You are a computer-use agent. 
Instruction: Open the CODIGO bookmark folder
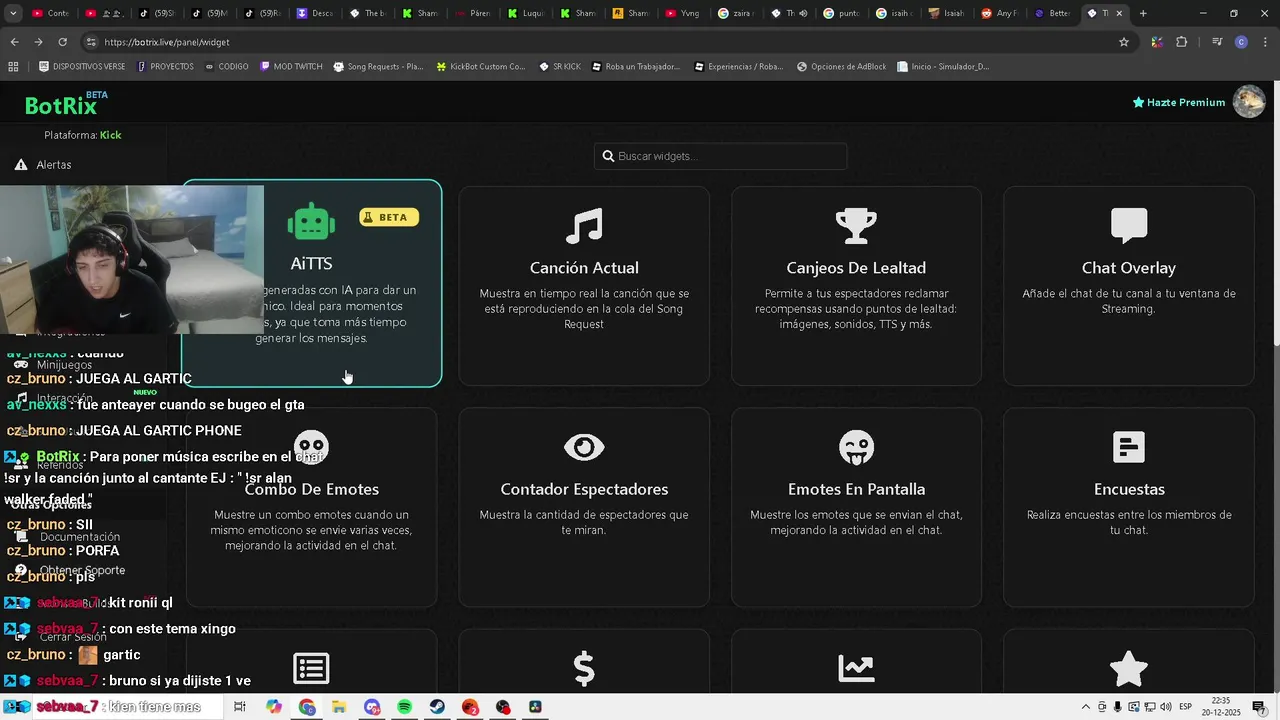[x=227, y=67]
